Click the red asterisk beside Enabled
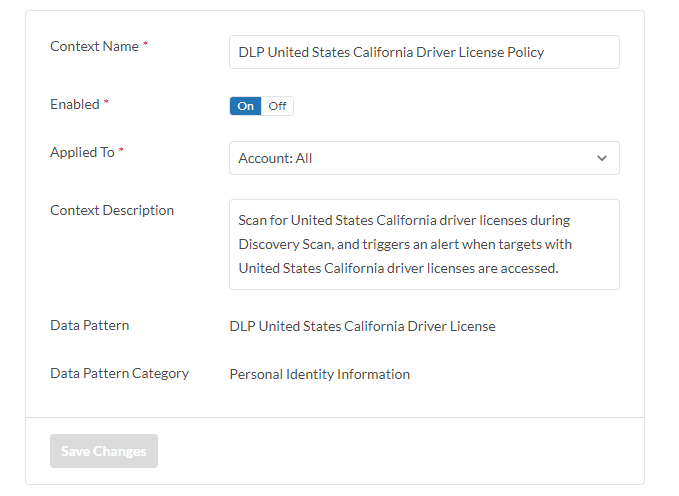Viewport: 679px width, 496px height. point(107,103)
